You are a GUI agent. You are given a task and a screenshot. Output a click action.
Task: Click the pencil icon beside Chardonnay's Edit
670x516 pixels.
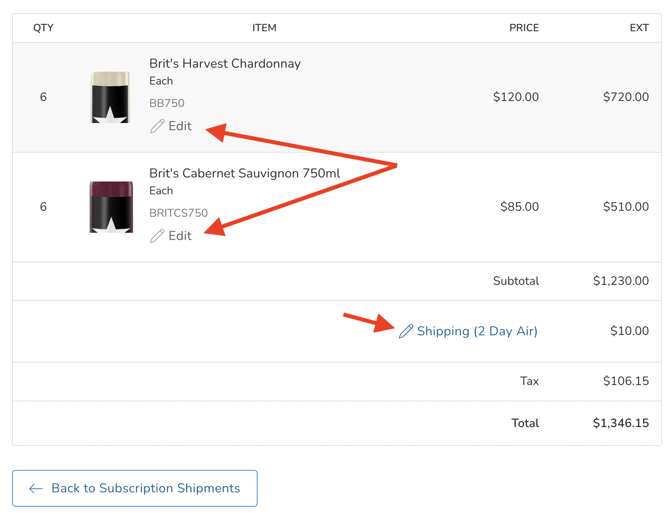157,127
